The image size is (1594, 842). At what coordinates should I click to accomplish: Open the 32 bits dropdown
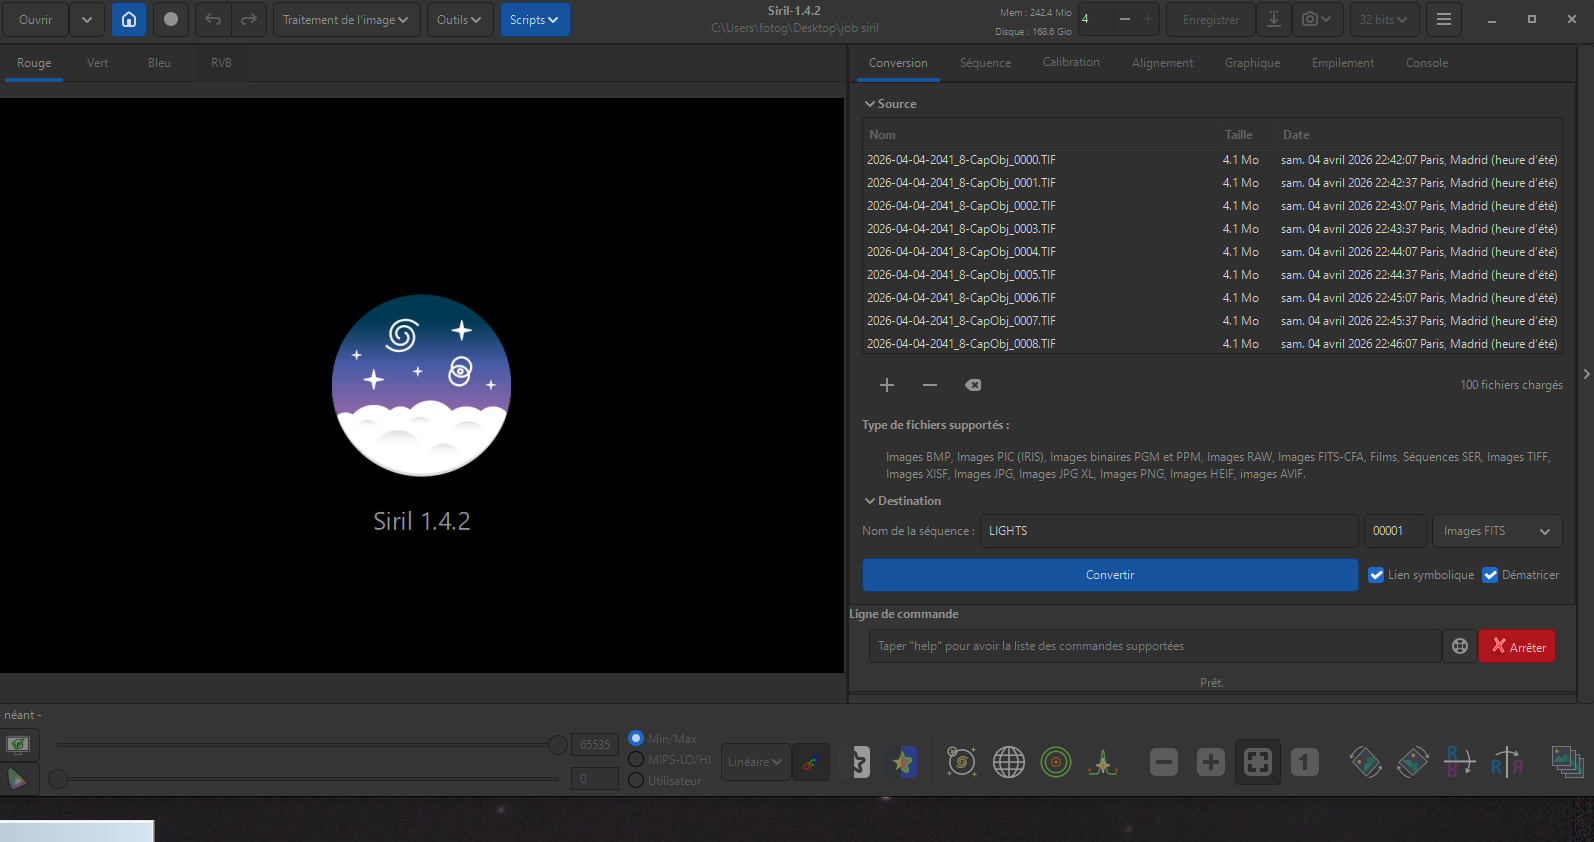click(1383, 19)
